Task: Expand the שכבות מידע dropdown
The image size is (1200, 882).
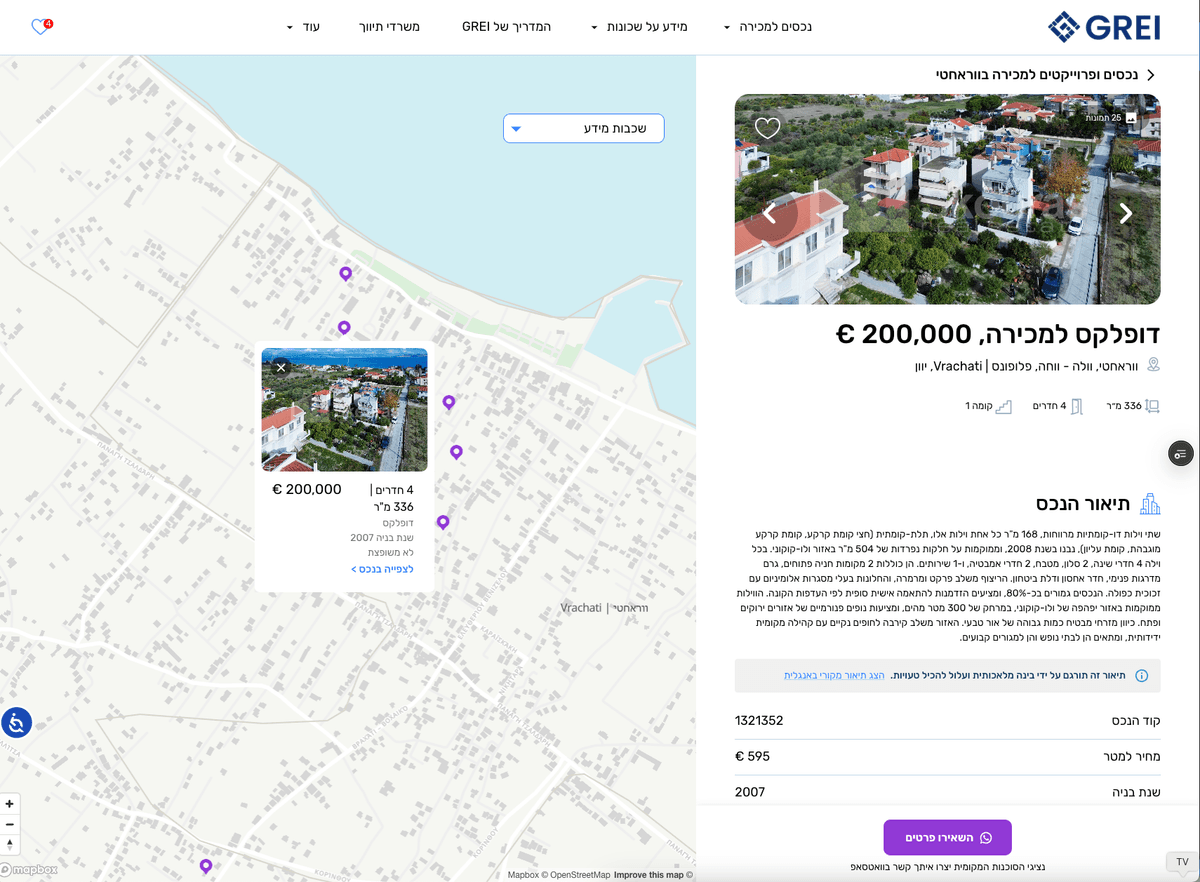Action: [x=583, y=128]
